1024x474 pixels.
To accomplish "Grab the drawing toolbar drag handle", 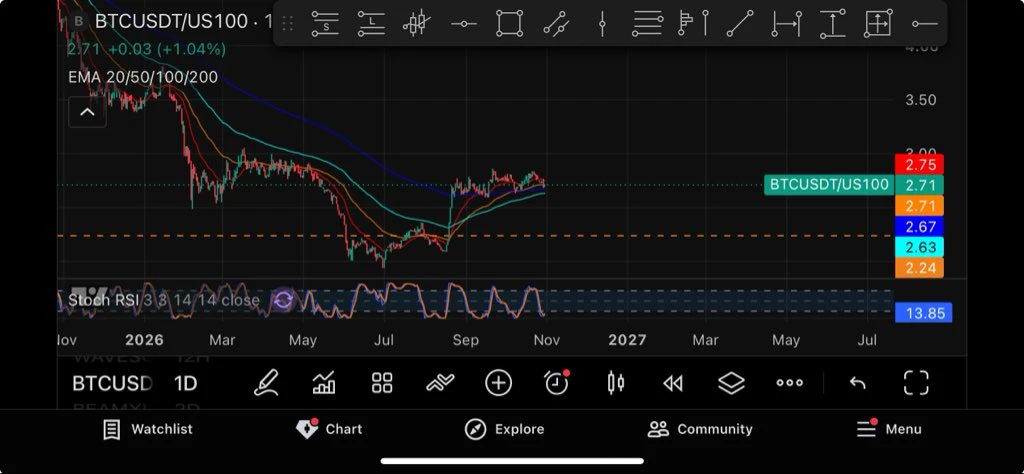I will 287,24.
